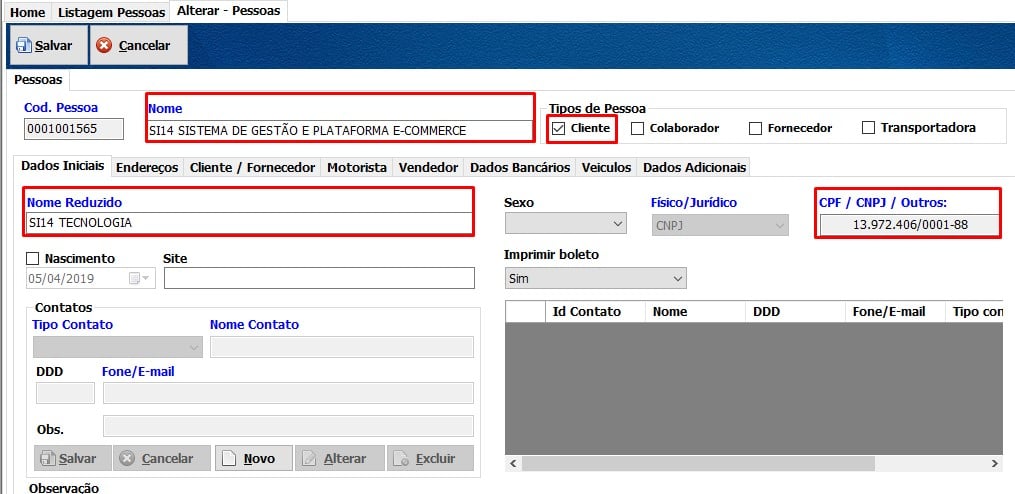The width and height of the screenshot is (1015, 494).
Task: Switch to the Motorista tab
Action: pos(357,167)
